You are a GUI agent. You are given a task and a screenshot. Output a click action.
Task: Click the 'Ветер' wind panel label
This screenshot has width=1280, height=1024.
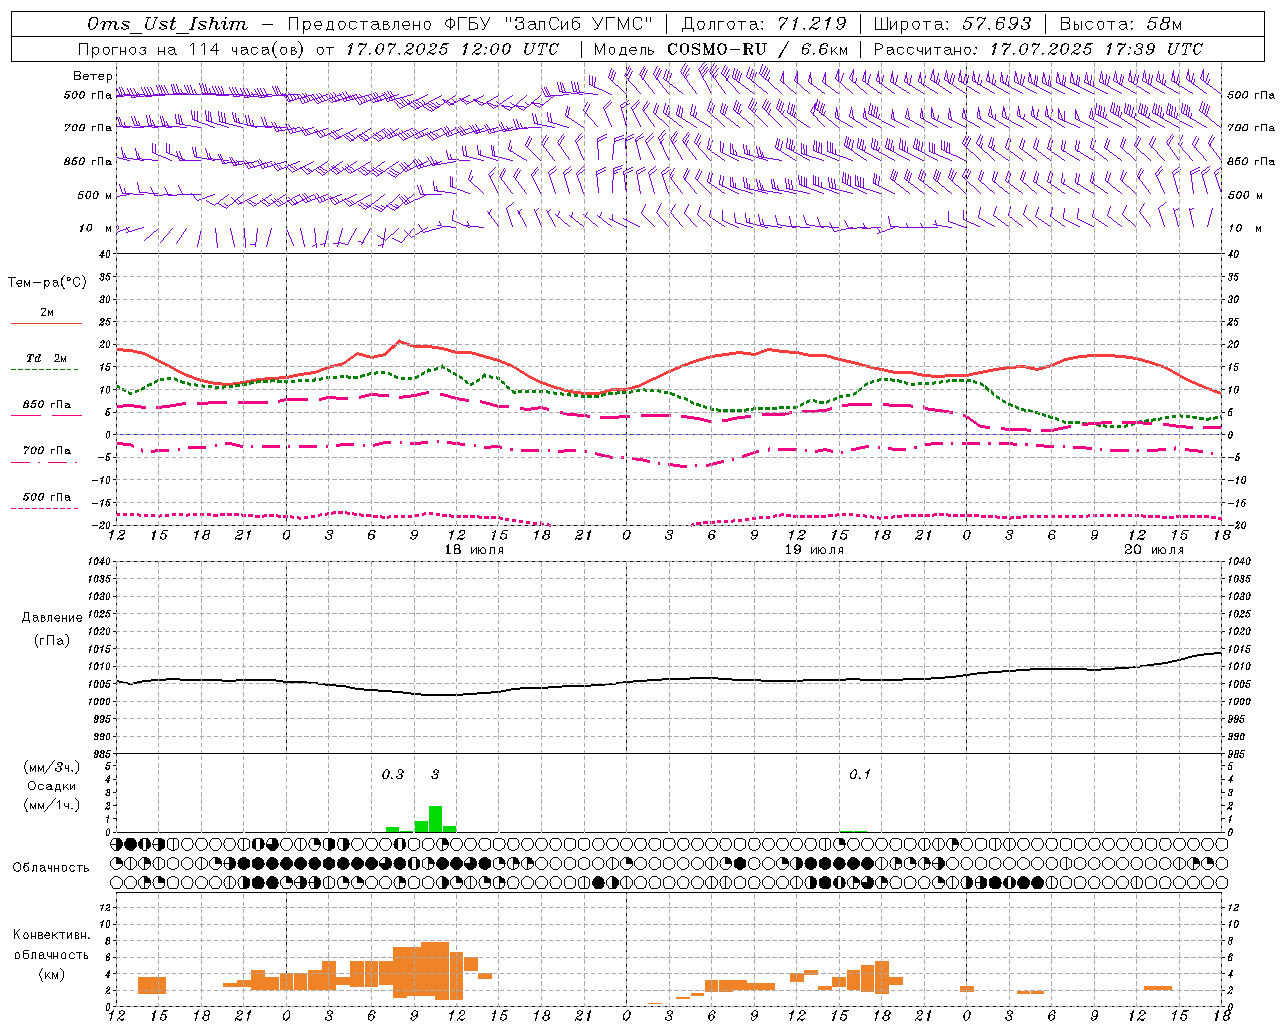93,76
